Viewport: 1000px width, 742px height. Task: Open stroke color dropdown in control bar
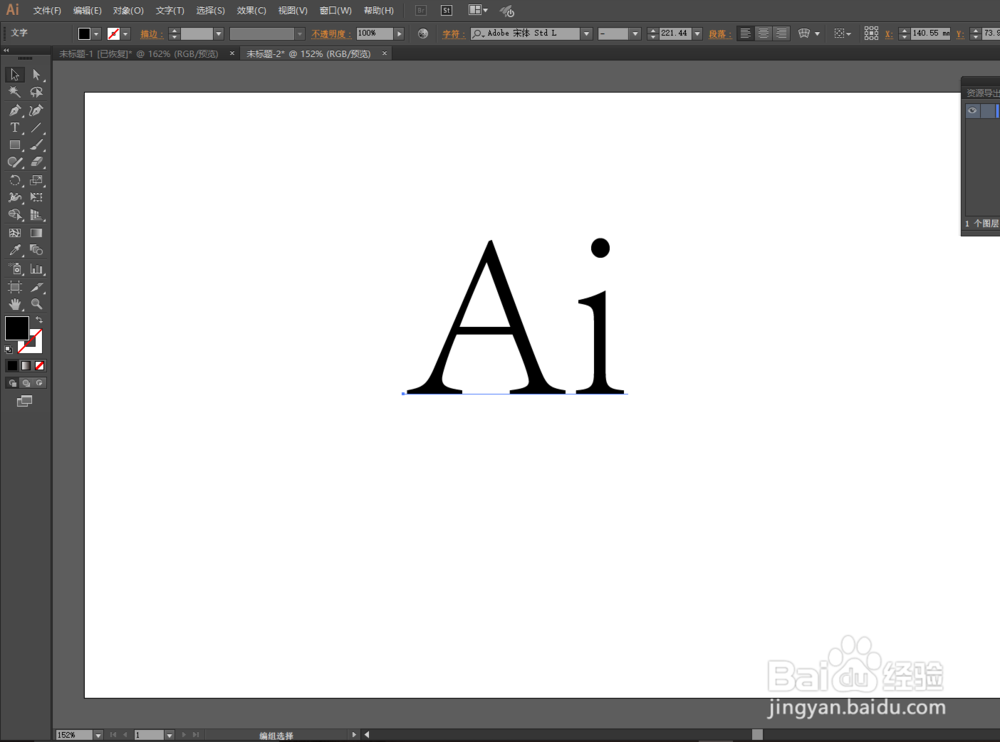click(126, 34)
